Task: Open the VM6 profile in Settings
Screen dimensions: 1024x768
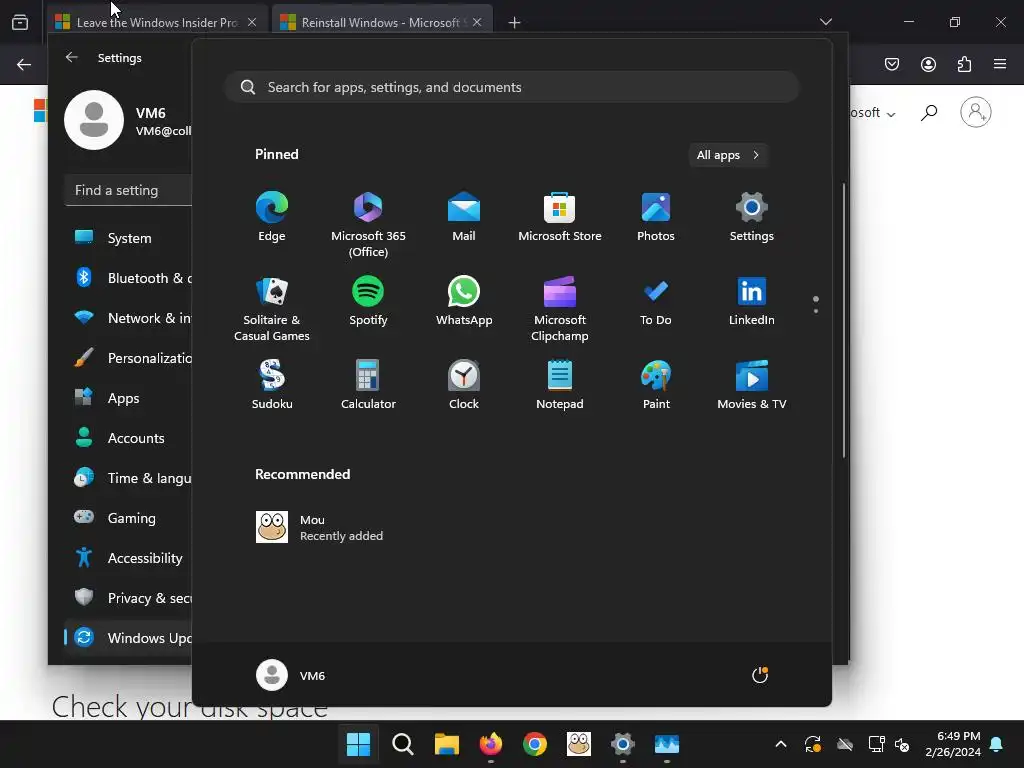Action: pos(128,120)
